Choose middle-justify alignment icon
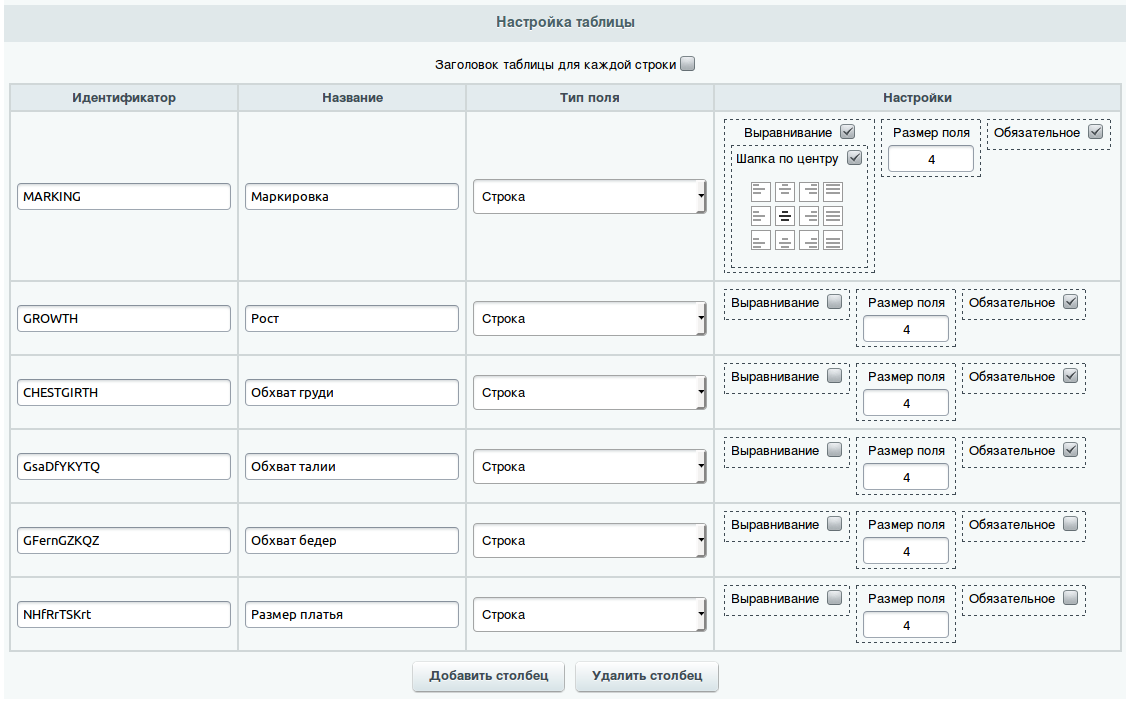The width and height of the screenshot is (1130, 703). (x=833, y=215)
